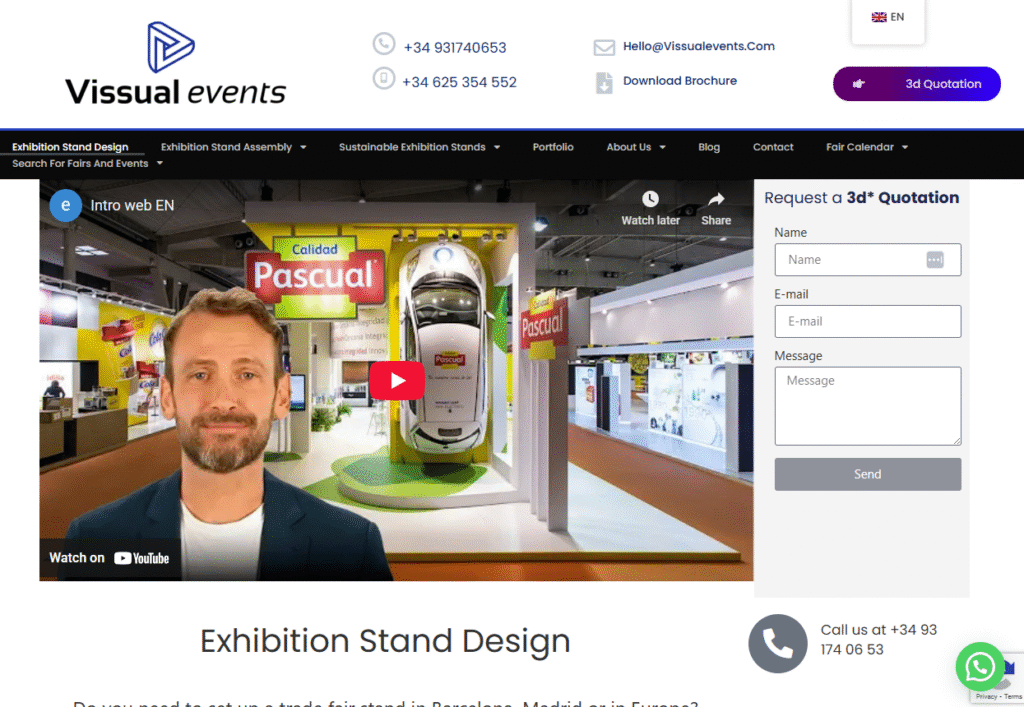
Task: Play the Intro web EN video
Action: (397, 380)
